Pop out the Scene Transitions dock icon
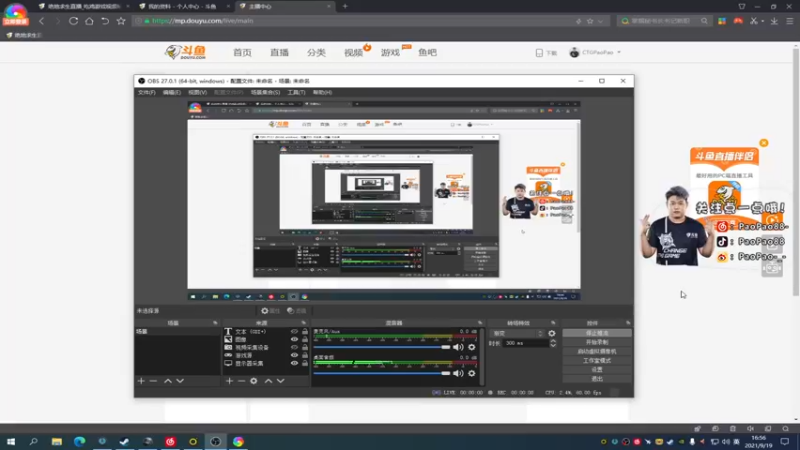800x450 pixels. [x=553, y=323]
